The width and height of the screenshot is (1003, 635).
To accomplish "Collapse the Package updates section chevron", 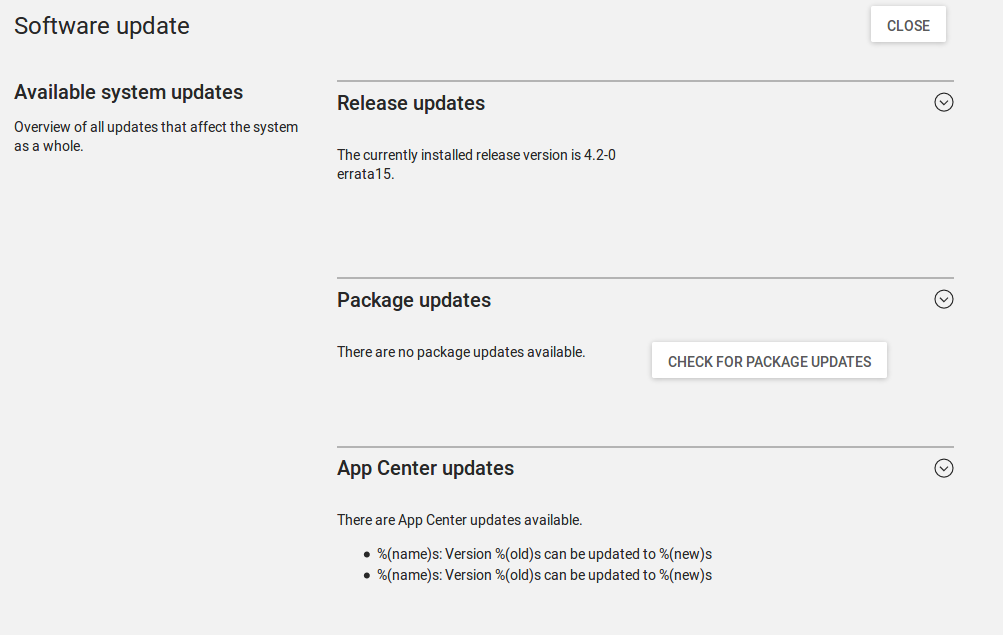I will pos(943,299).
